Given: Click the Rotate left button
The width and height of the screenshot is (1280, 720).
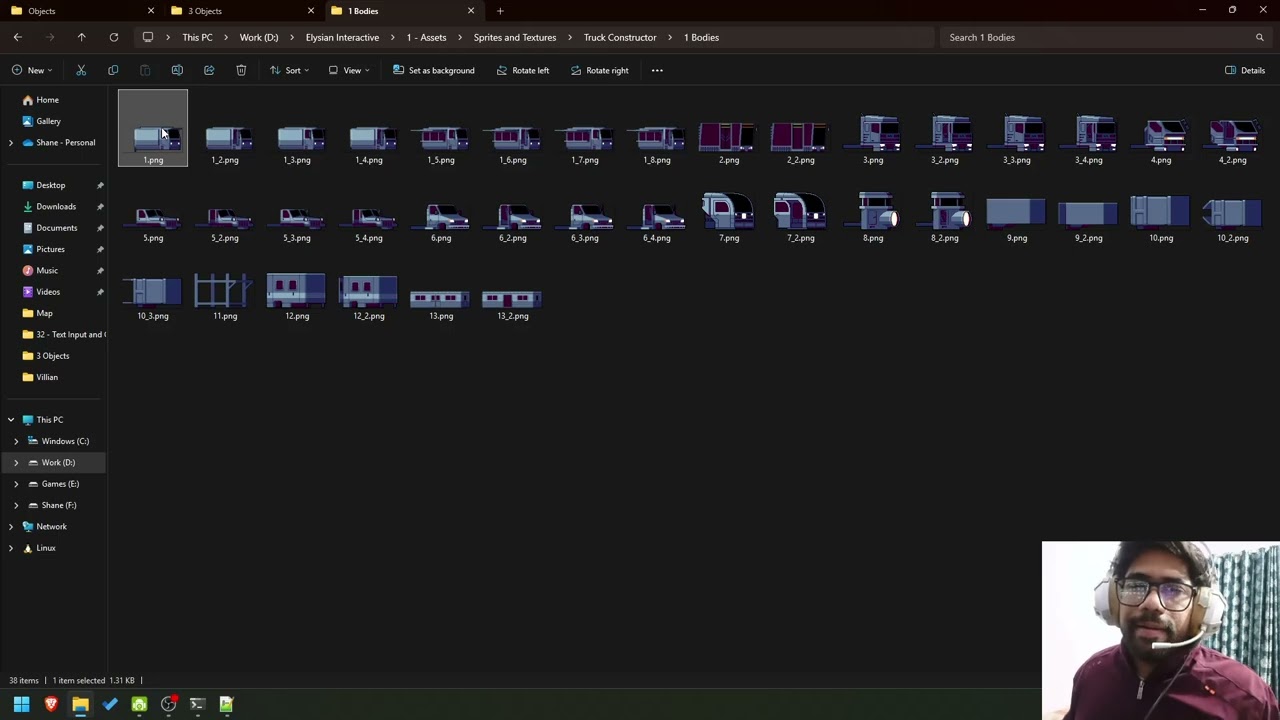Looking at the screenshot, I should tap(522, 70).
